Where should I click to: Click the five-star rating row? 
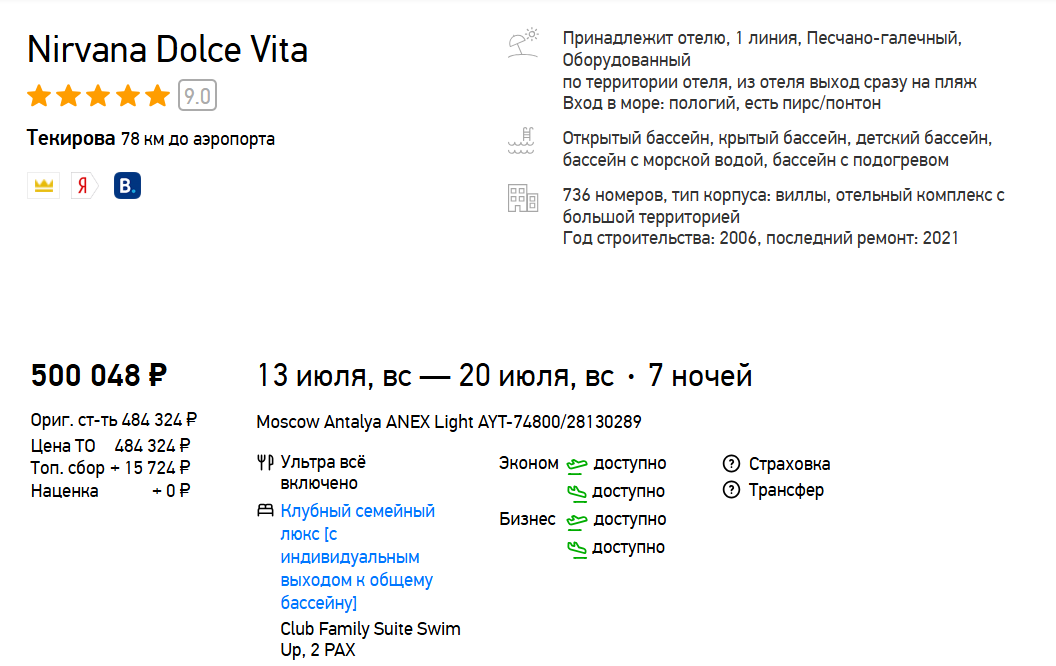pyautogui.click(x=97, y=96)
